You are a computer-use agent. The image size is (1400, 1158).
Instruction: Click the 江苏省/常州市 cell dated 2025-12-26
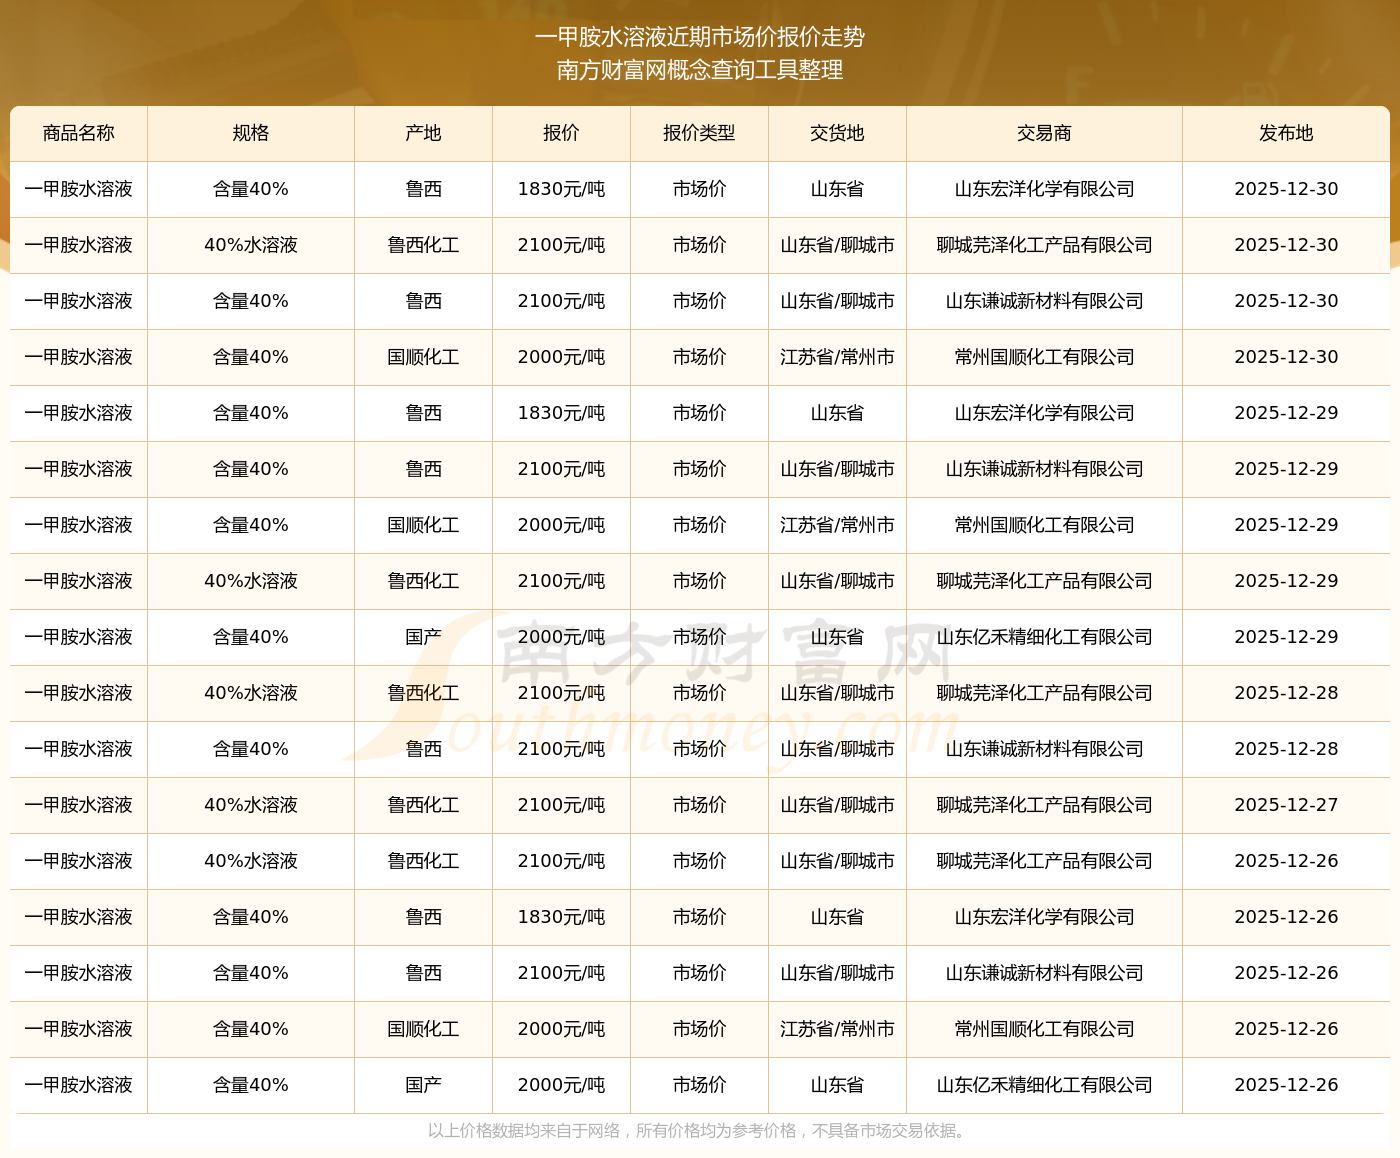pyautogui.click(x=837, y=1029)
